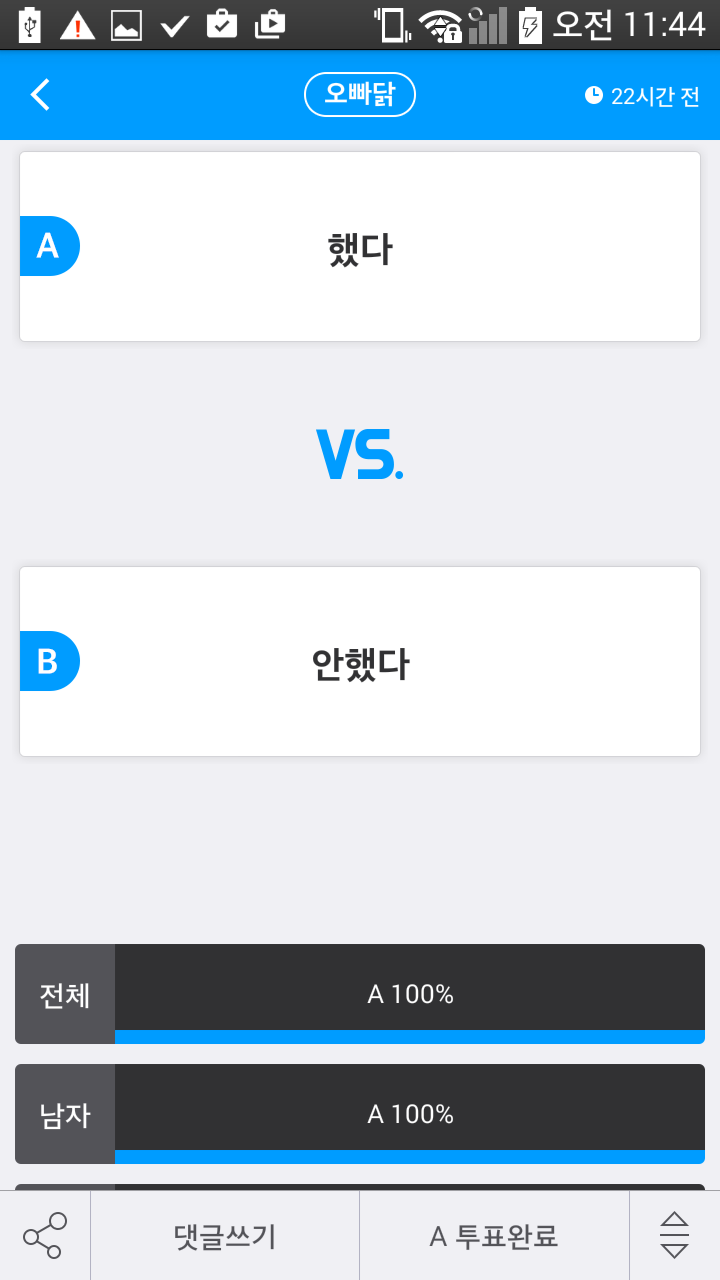Select option B labeled 안했다
The width and height of the screenshot is (720, 1280).
360,661
